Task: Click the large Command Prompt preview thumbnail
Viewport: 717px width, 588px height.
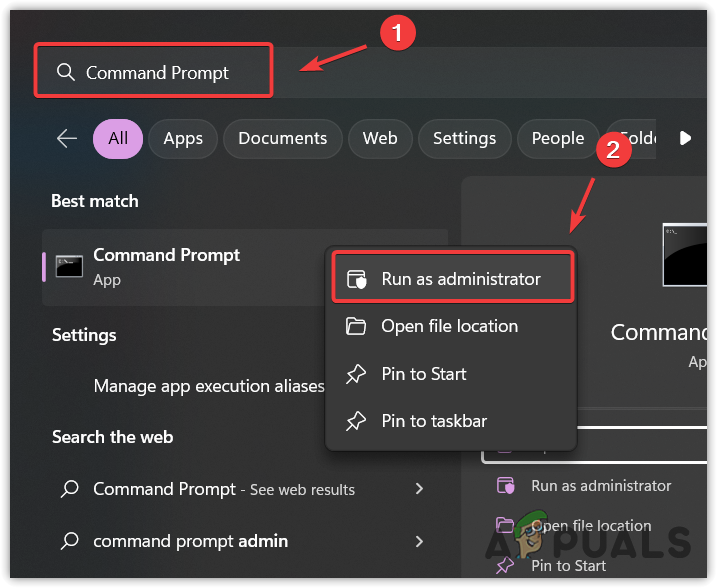Action: click(685, 255)
